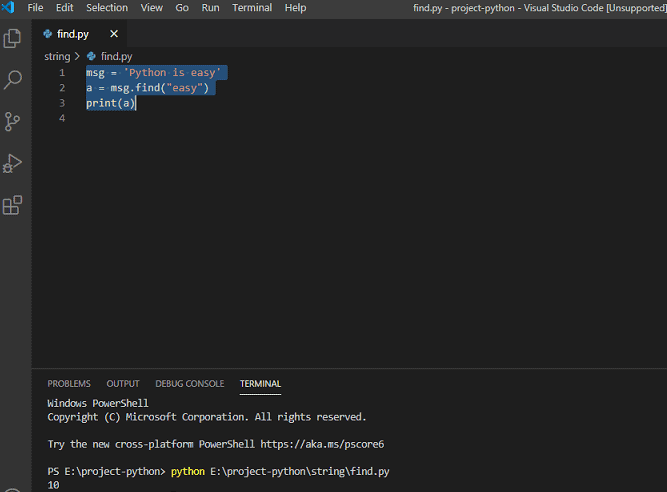
Task: Click the window title text
Action: [x=539, y=8]
